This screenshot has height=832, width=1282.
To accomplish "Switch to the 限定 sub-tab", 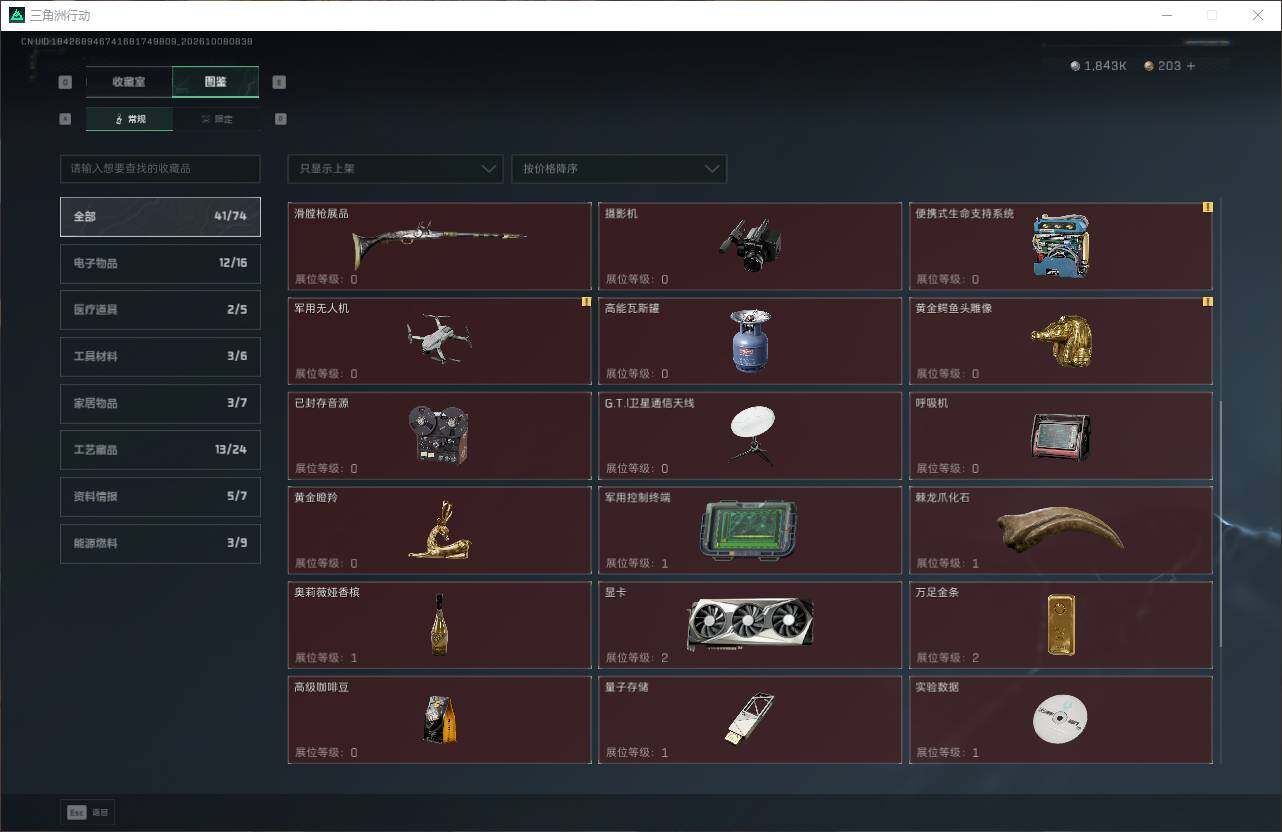I will coord(216,119).
